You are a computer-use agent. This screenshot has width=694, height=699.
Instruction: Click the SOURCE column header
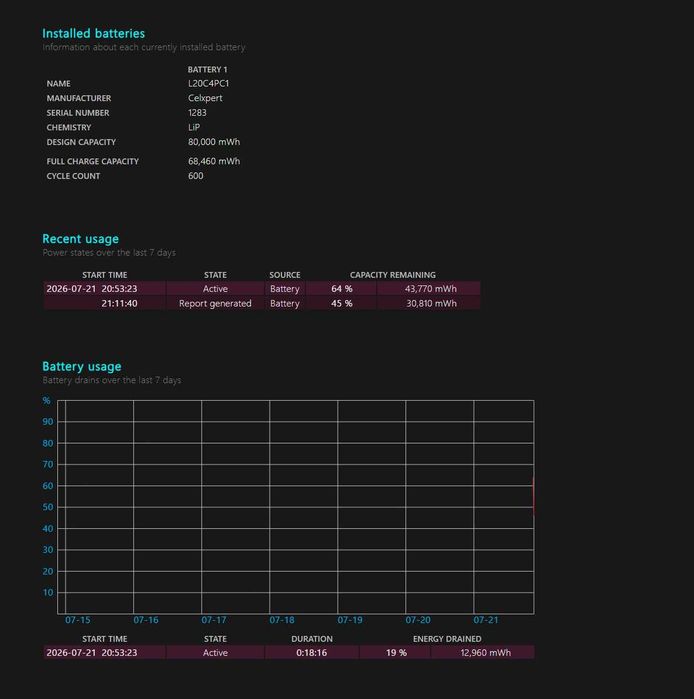click(x=285, y=275)
